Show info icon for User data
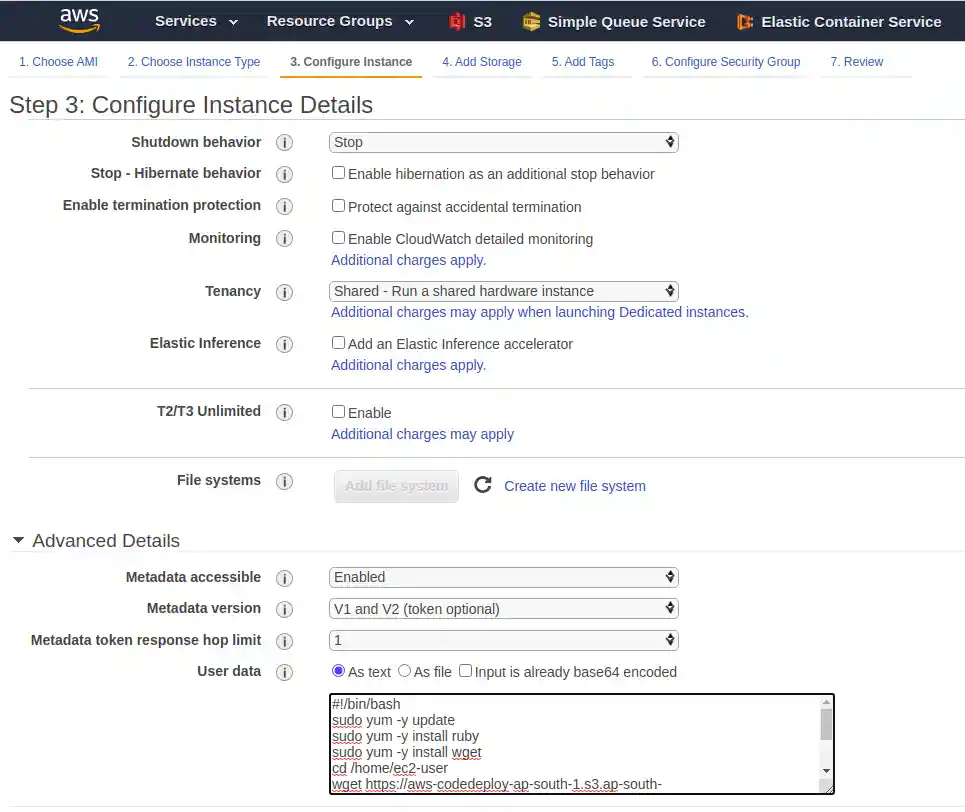Screen dimensions: 965x812 click(284, 672)
